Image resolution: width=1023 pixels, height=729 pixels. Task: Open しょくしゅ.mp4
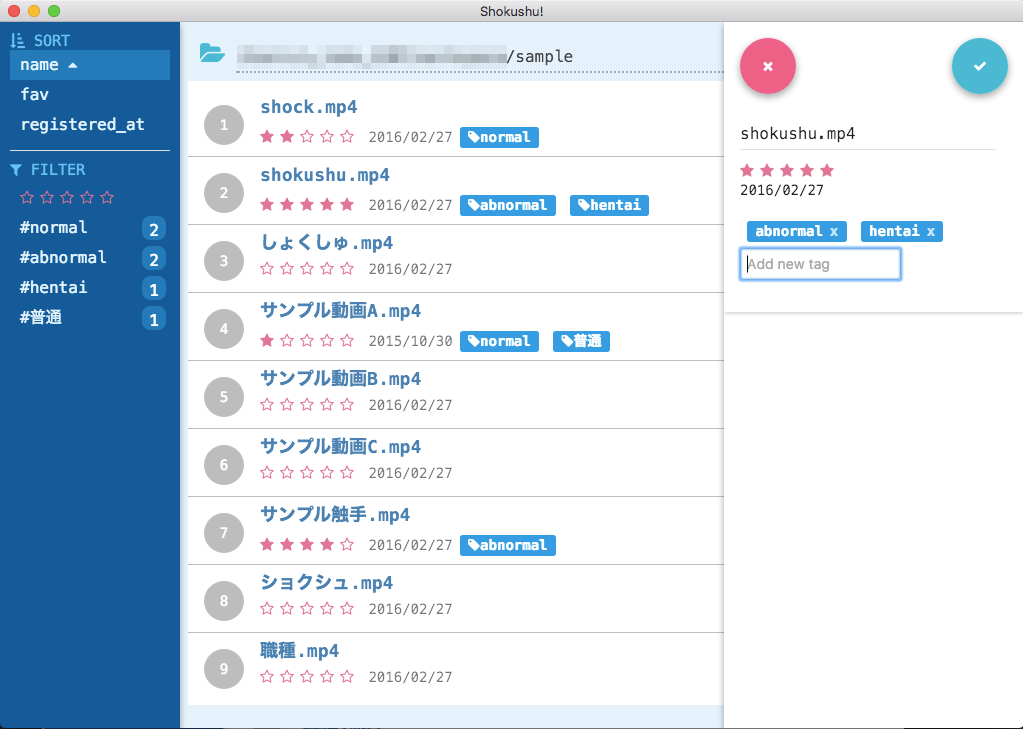[326, 243]
